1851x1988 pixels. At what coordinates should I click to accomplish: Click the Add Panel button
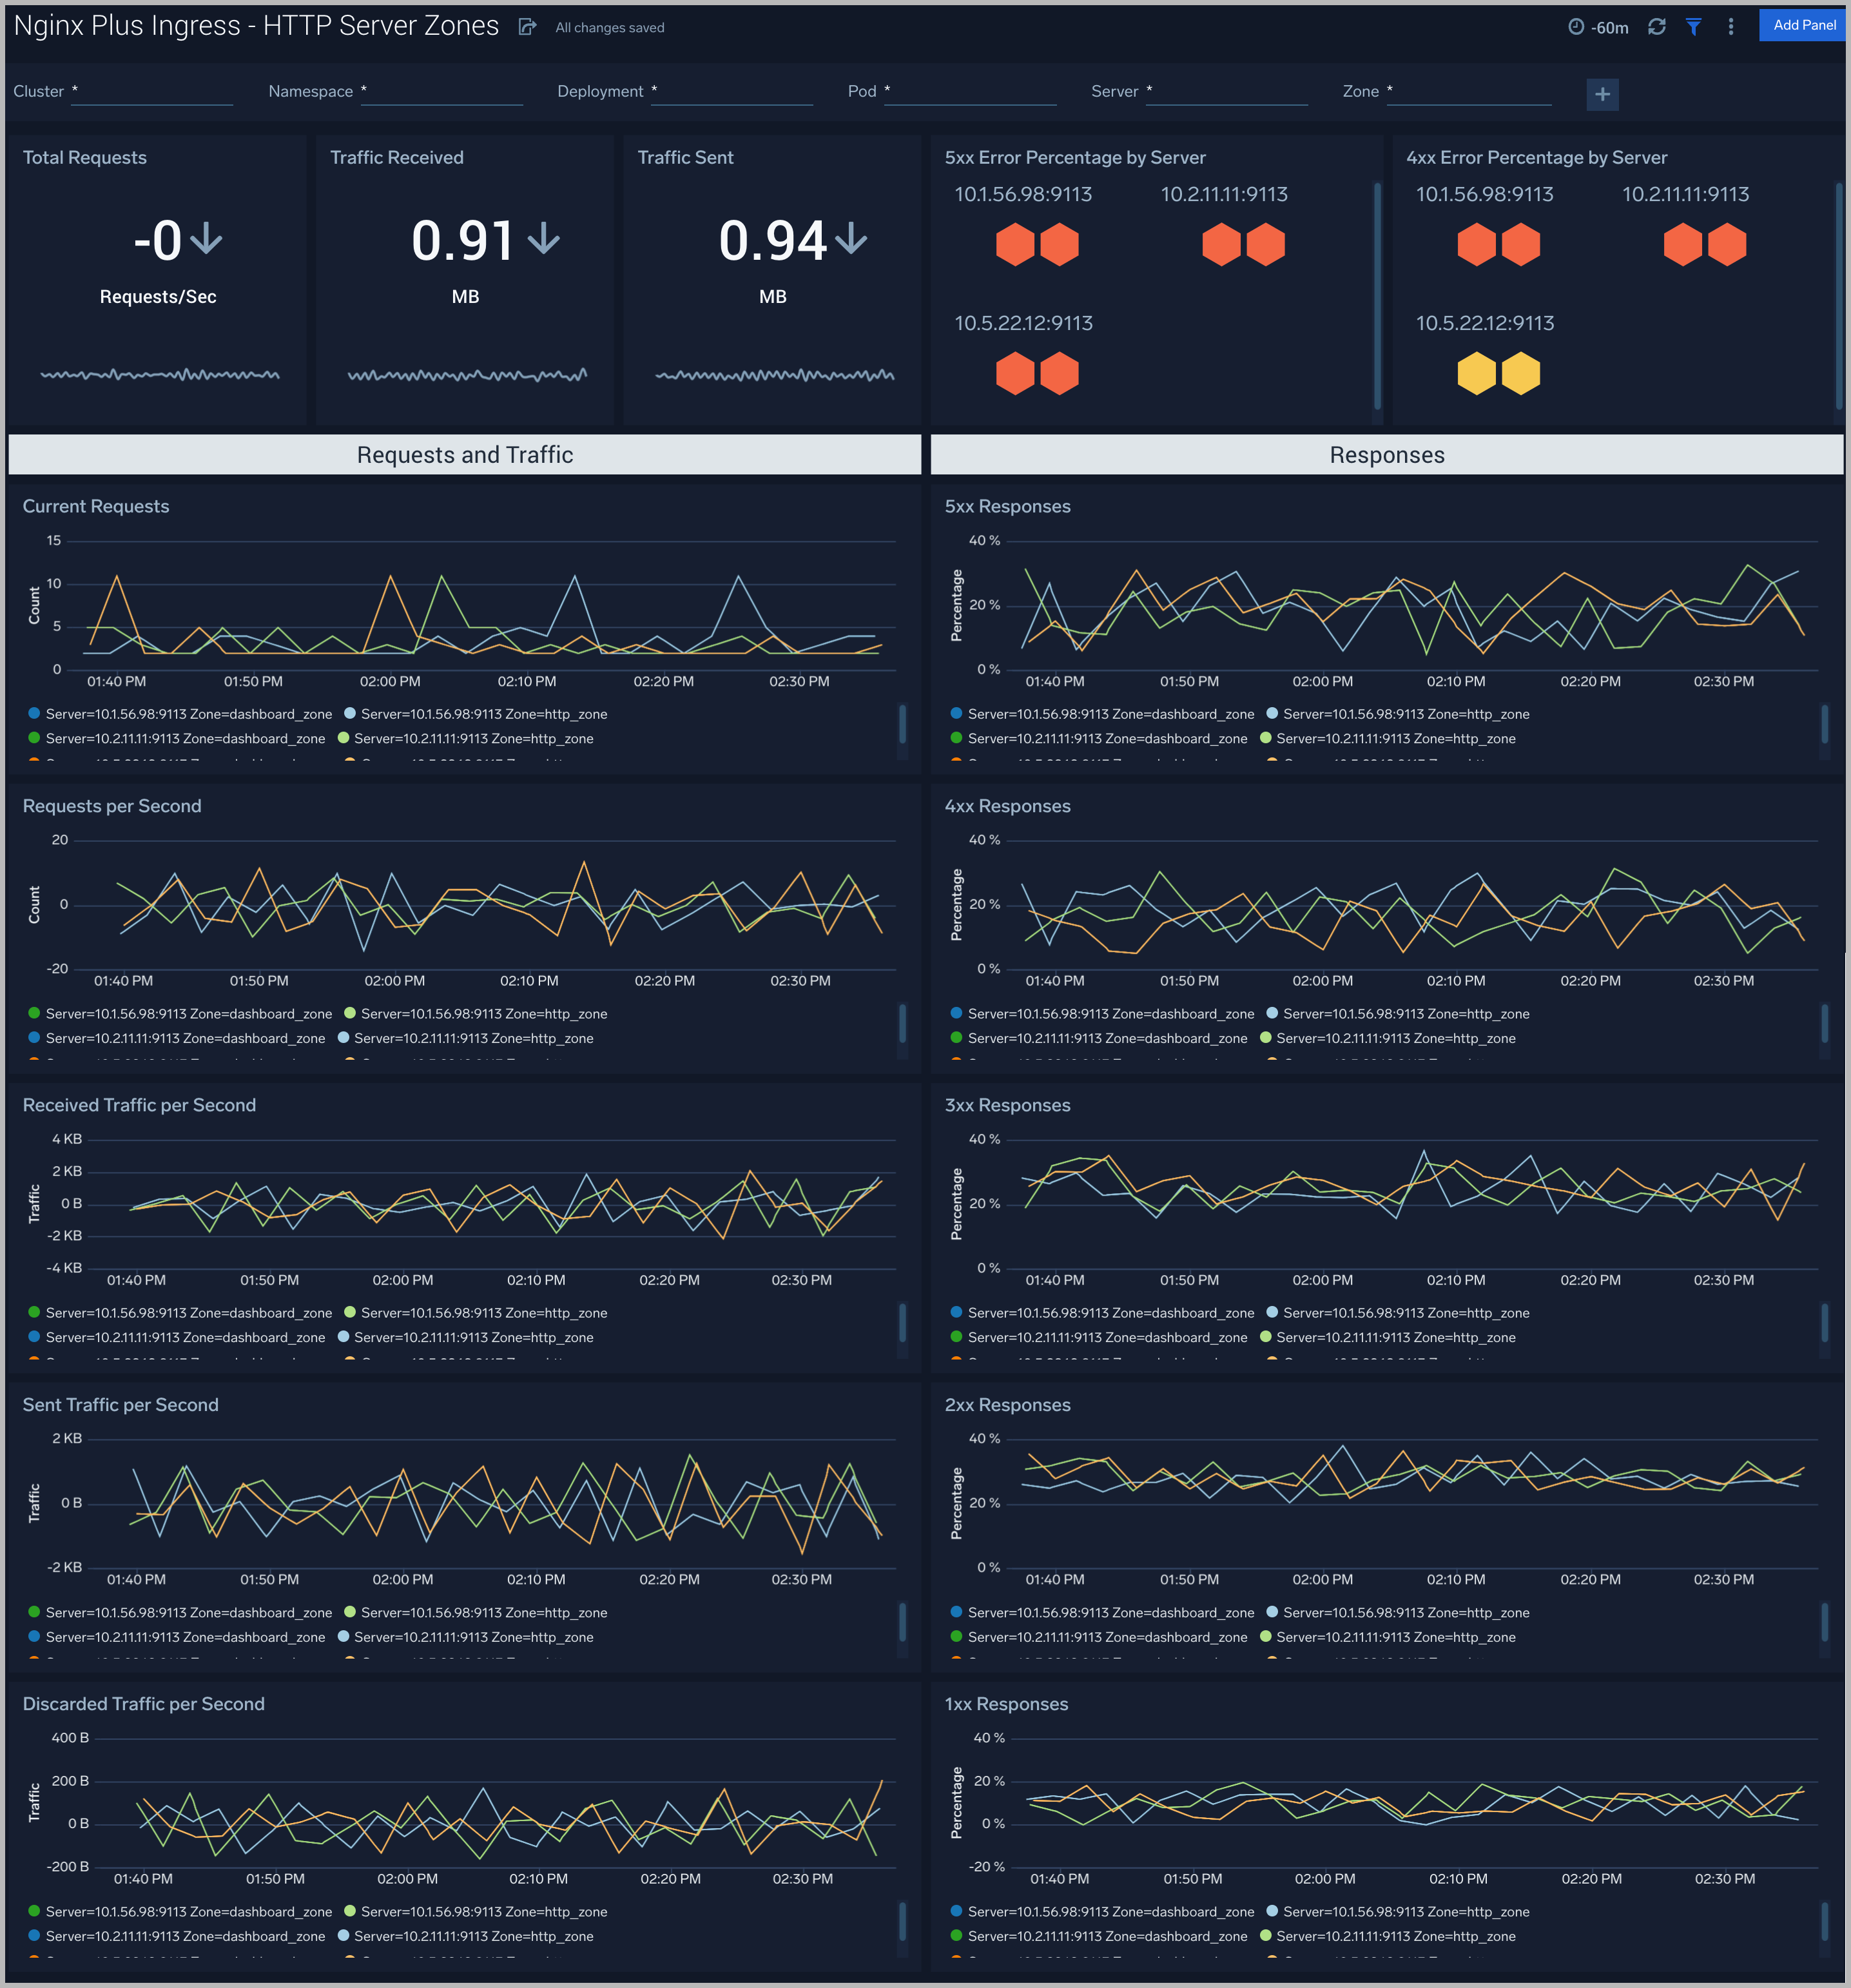(1802, 25)
